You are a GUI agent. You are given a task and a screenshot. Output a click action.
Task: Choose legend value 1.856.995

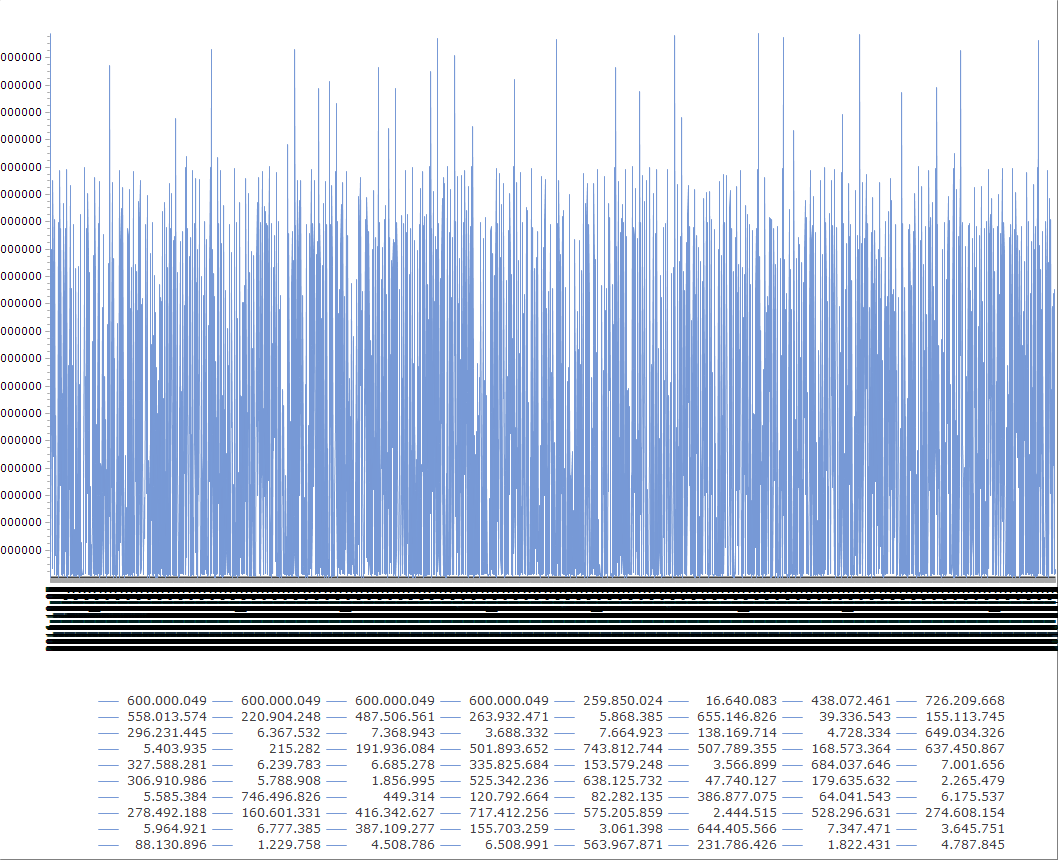[x=403, y=780]
